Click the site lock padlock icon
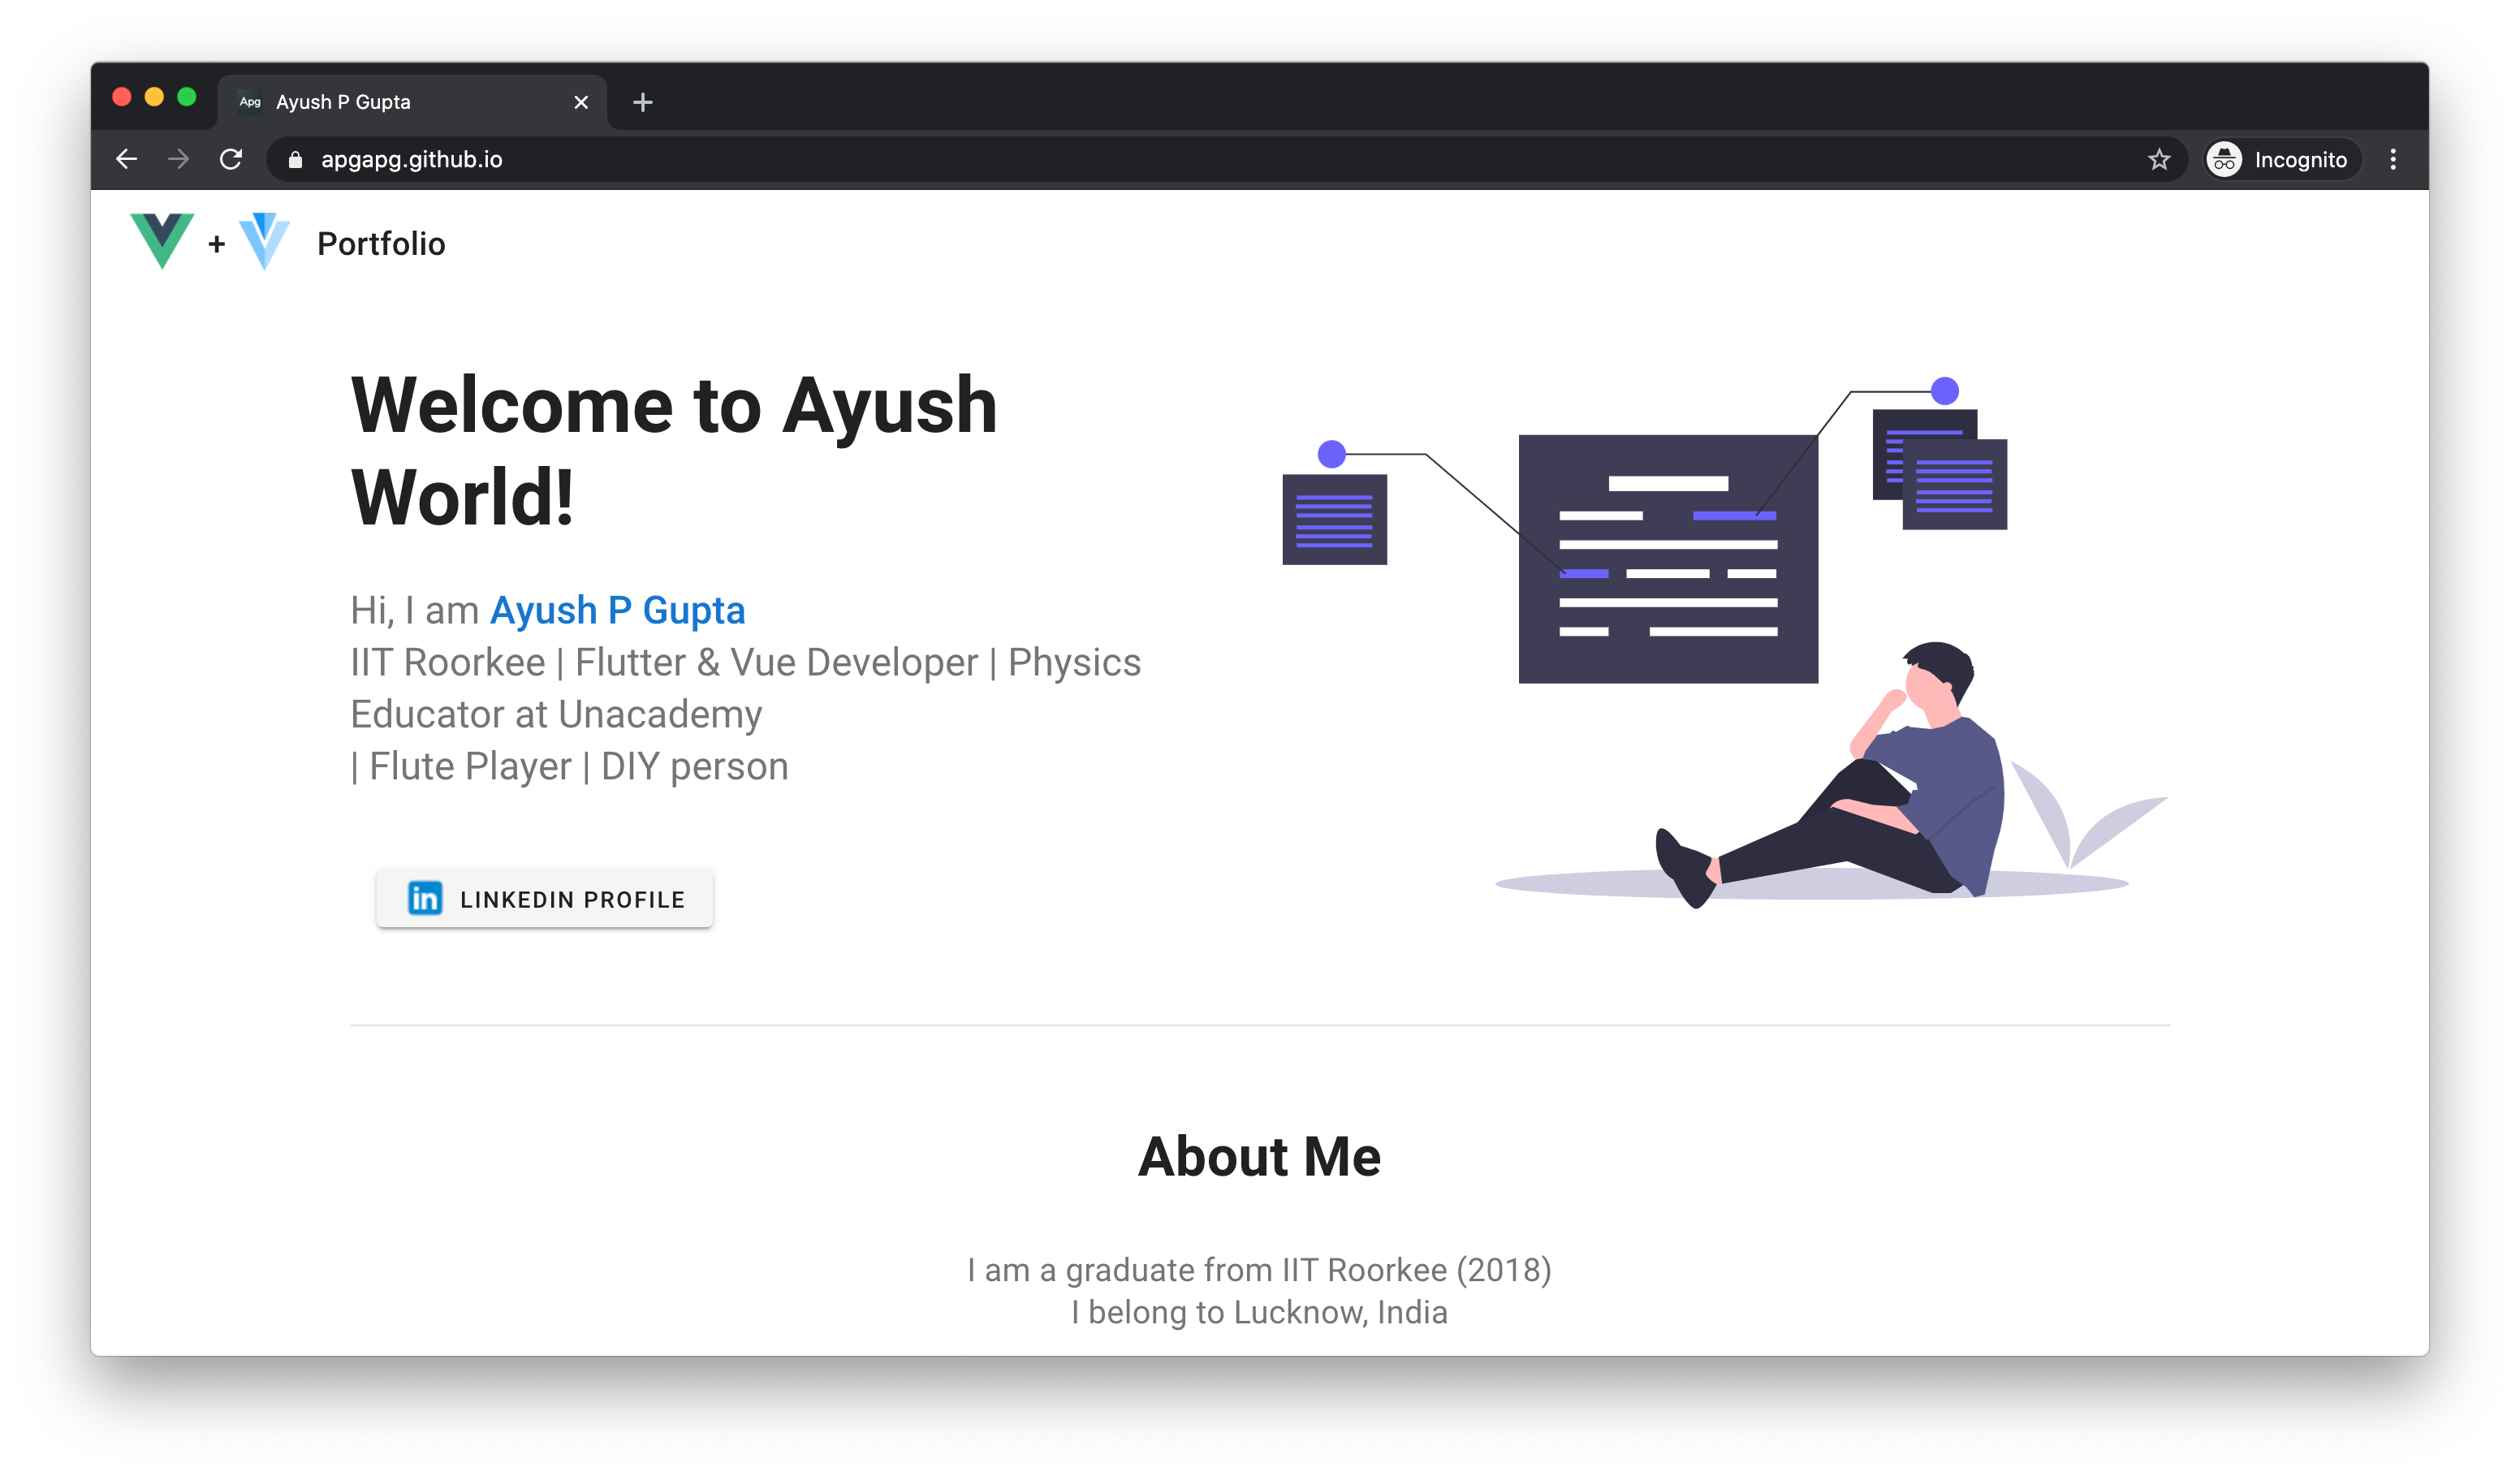2520x1476 pixels. click(x=295, y=160)
